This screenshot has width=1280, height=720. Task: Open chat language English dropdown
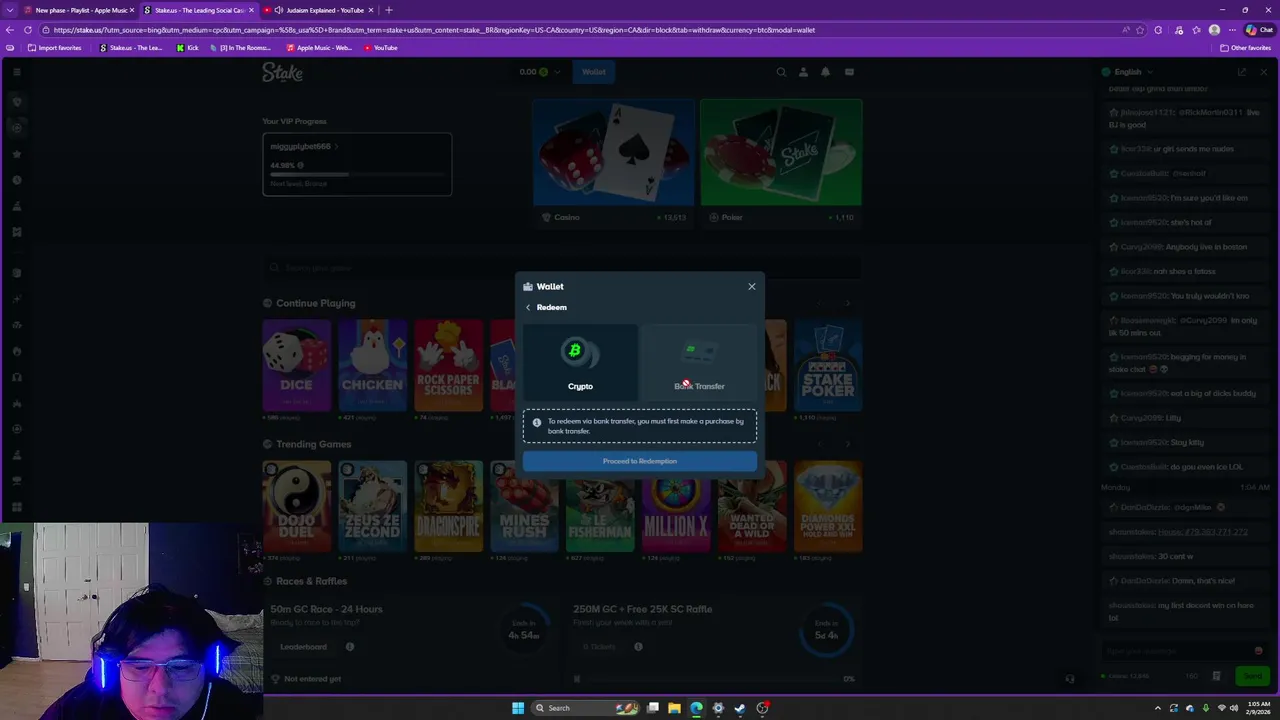coord(1128,72)
